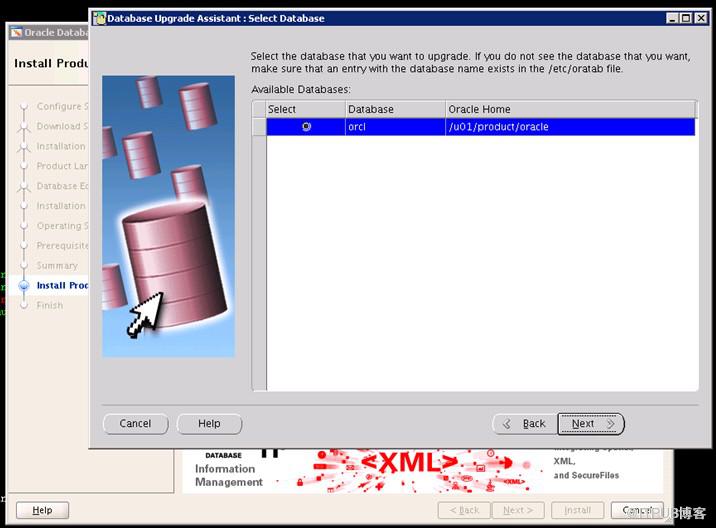Click the Install Product step bullet icon
This screenshot has width=716, height=528.
(x=24, y=285)
